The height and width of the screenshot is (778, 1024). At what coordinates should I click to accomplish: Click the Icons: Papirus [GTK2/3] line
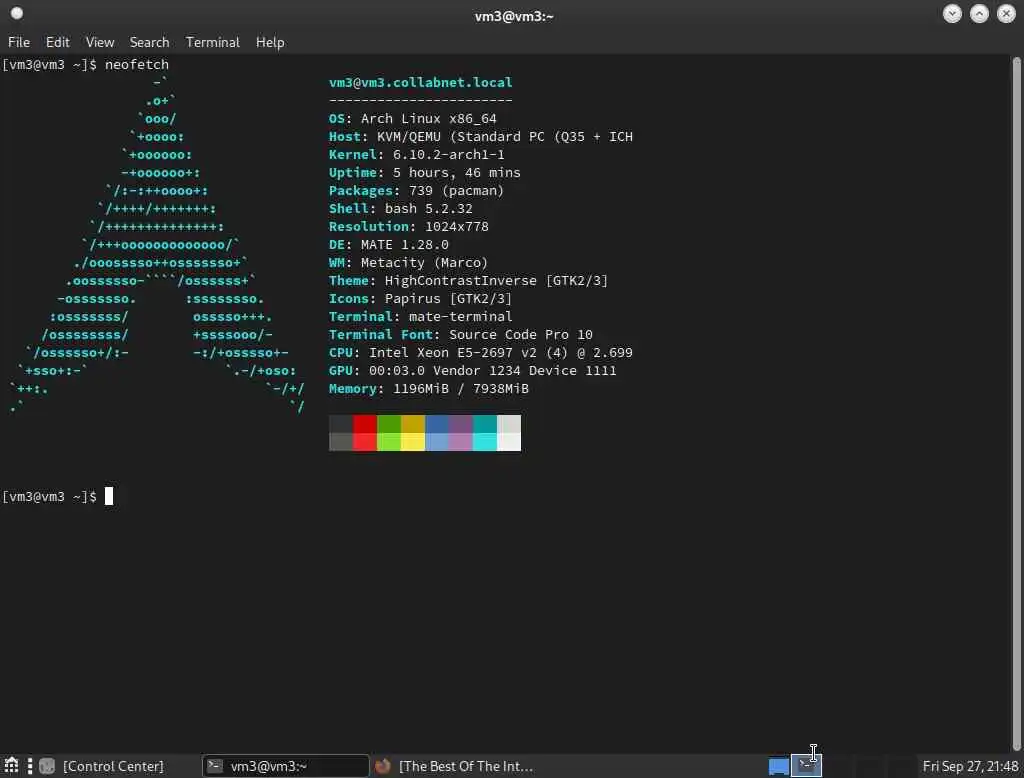[421, 299]
